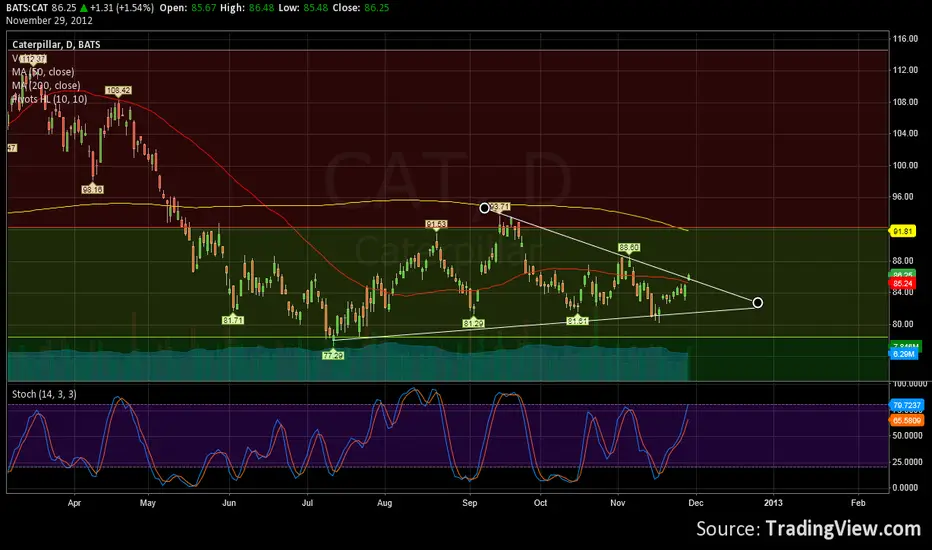Click the Dec label on time axis
Screen dimensions: 932x550
[x=696, y=503]
